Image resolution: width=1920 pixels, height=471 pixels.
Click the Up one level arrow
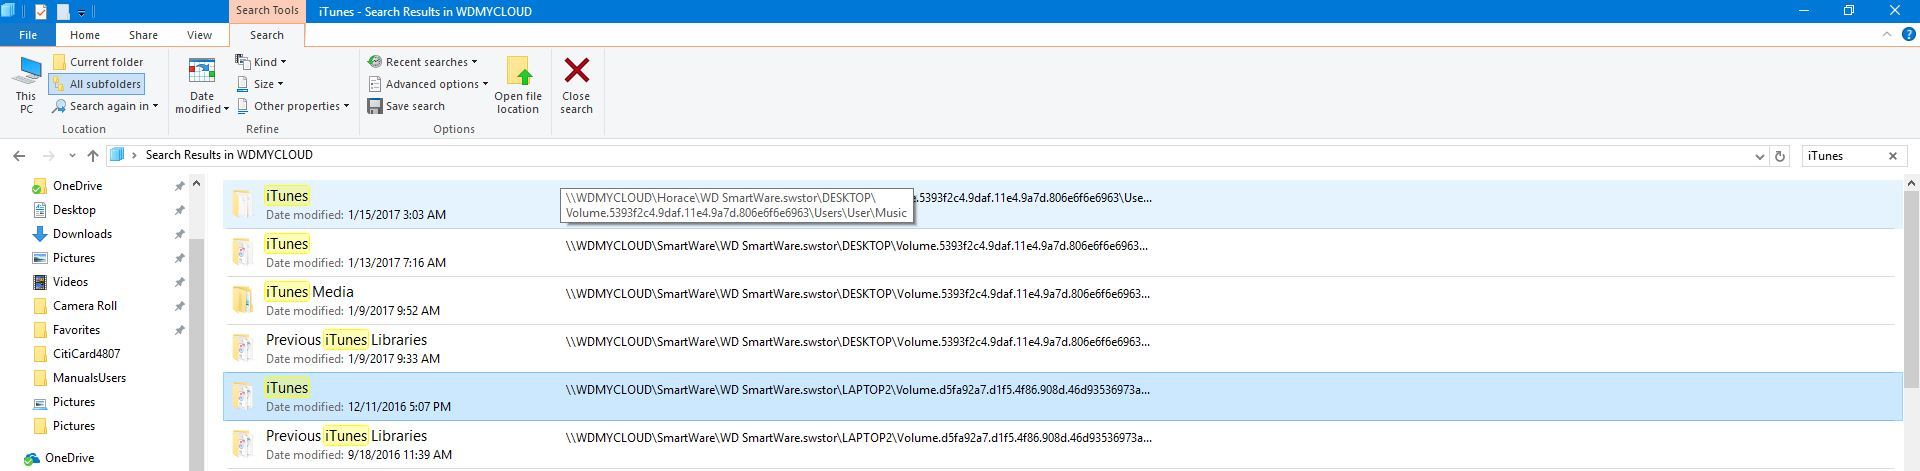93,155
